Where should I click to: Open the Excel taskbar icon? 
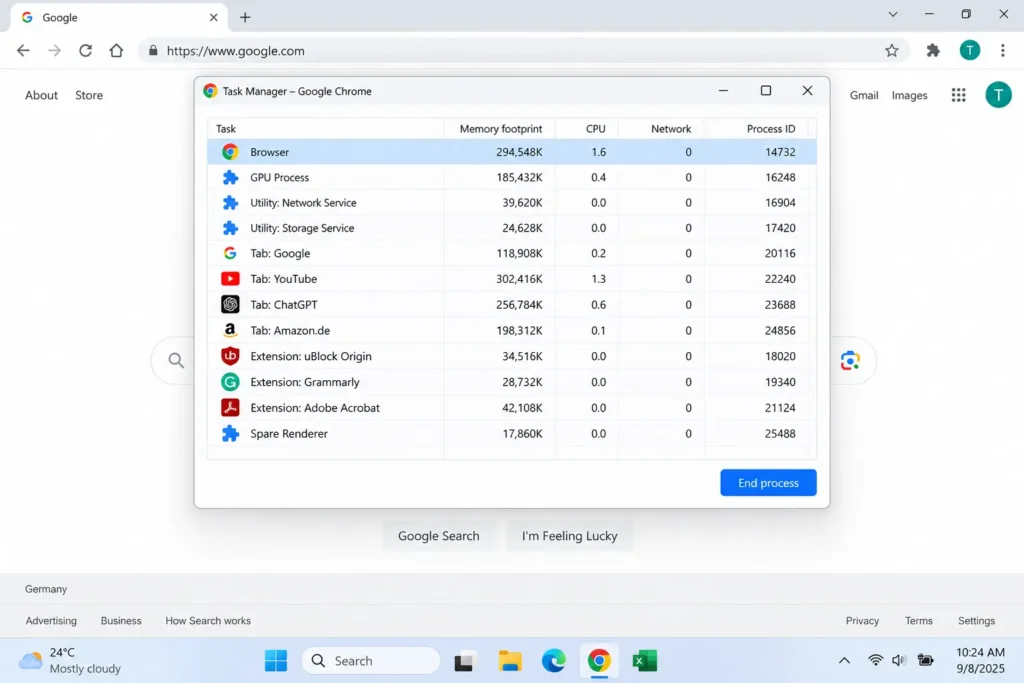(x=644, y=661)
